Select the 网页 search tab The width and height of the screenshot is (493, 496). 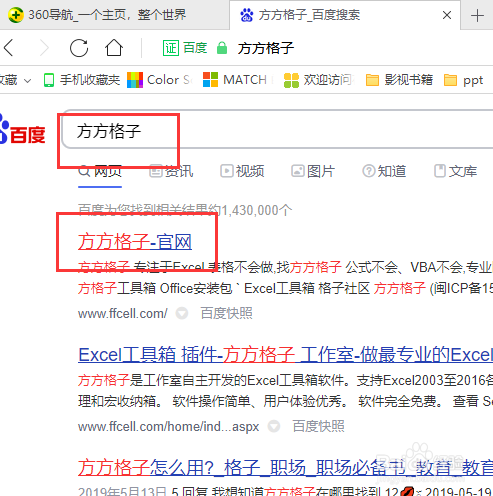point(100,171)
